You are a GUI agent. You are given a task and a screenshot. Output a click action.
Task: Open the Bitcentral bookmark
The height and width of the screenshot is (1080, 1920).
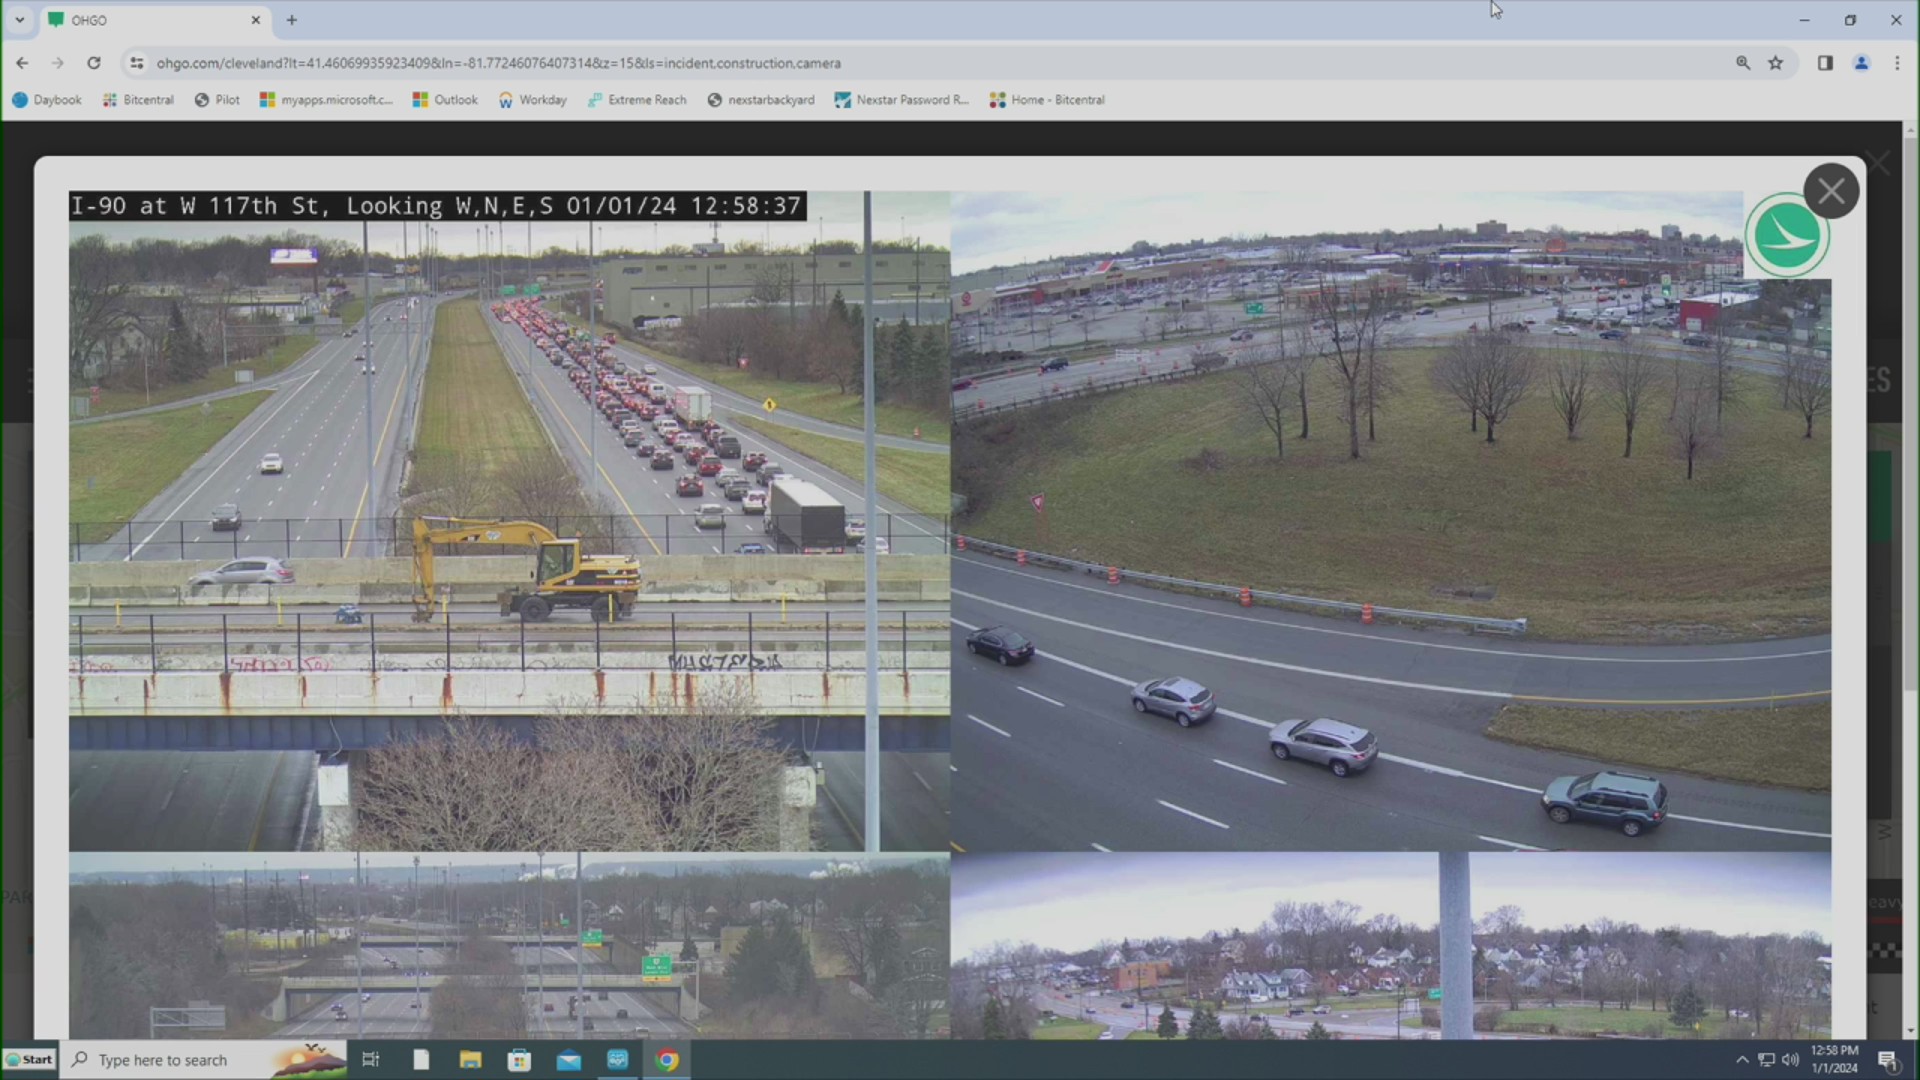[138, 100]
